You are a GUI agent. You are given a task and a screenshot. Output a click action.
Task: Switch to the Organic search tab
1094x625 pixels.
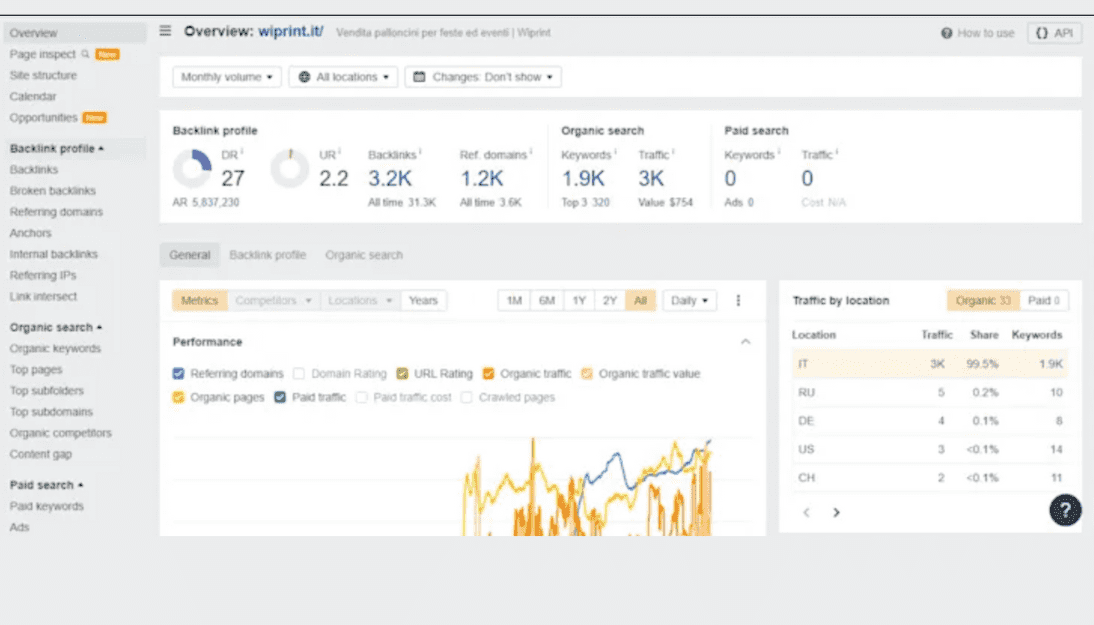coord(364,255)
